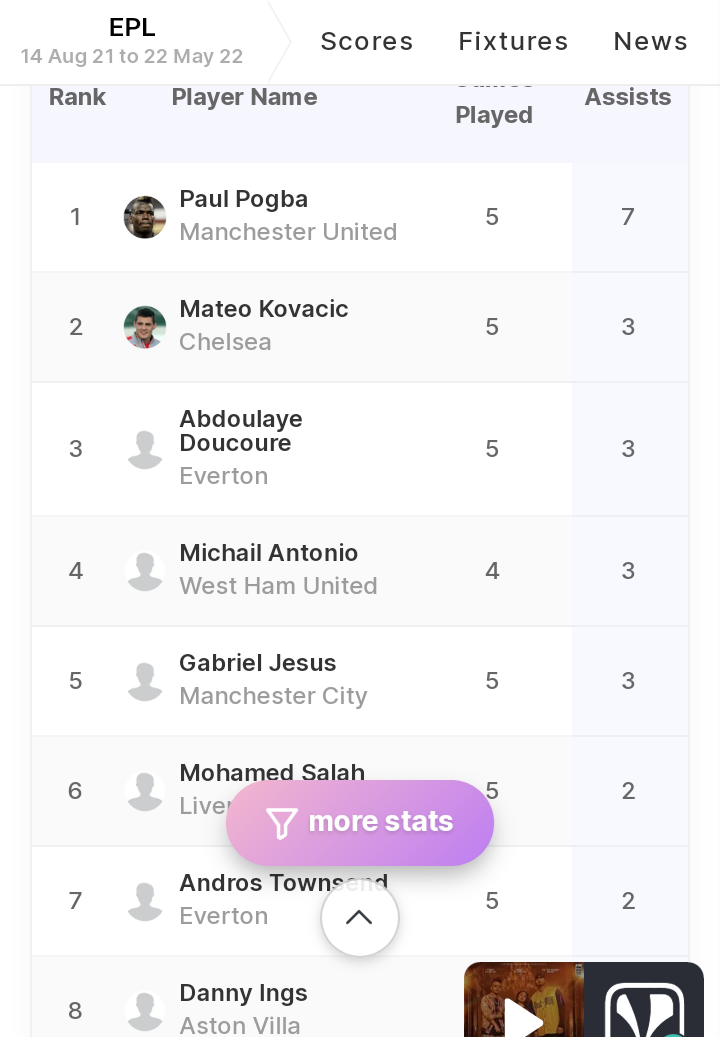The width and height of the screenshot is (720, 1037).
Task: Open the News tab
Action: (x=651, y=41)
